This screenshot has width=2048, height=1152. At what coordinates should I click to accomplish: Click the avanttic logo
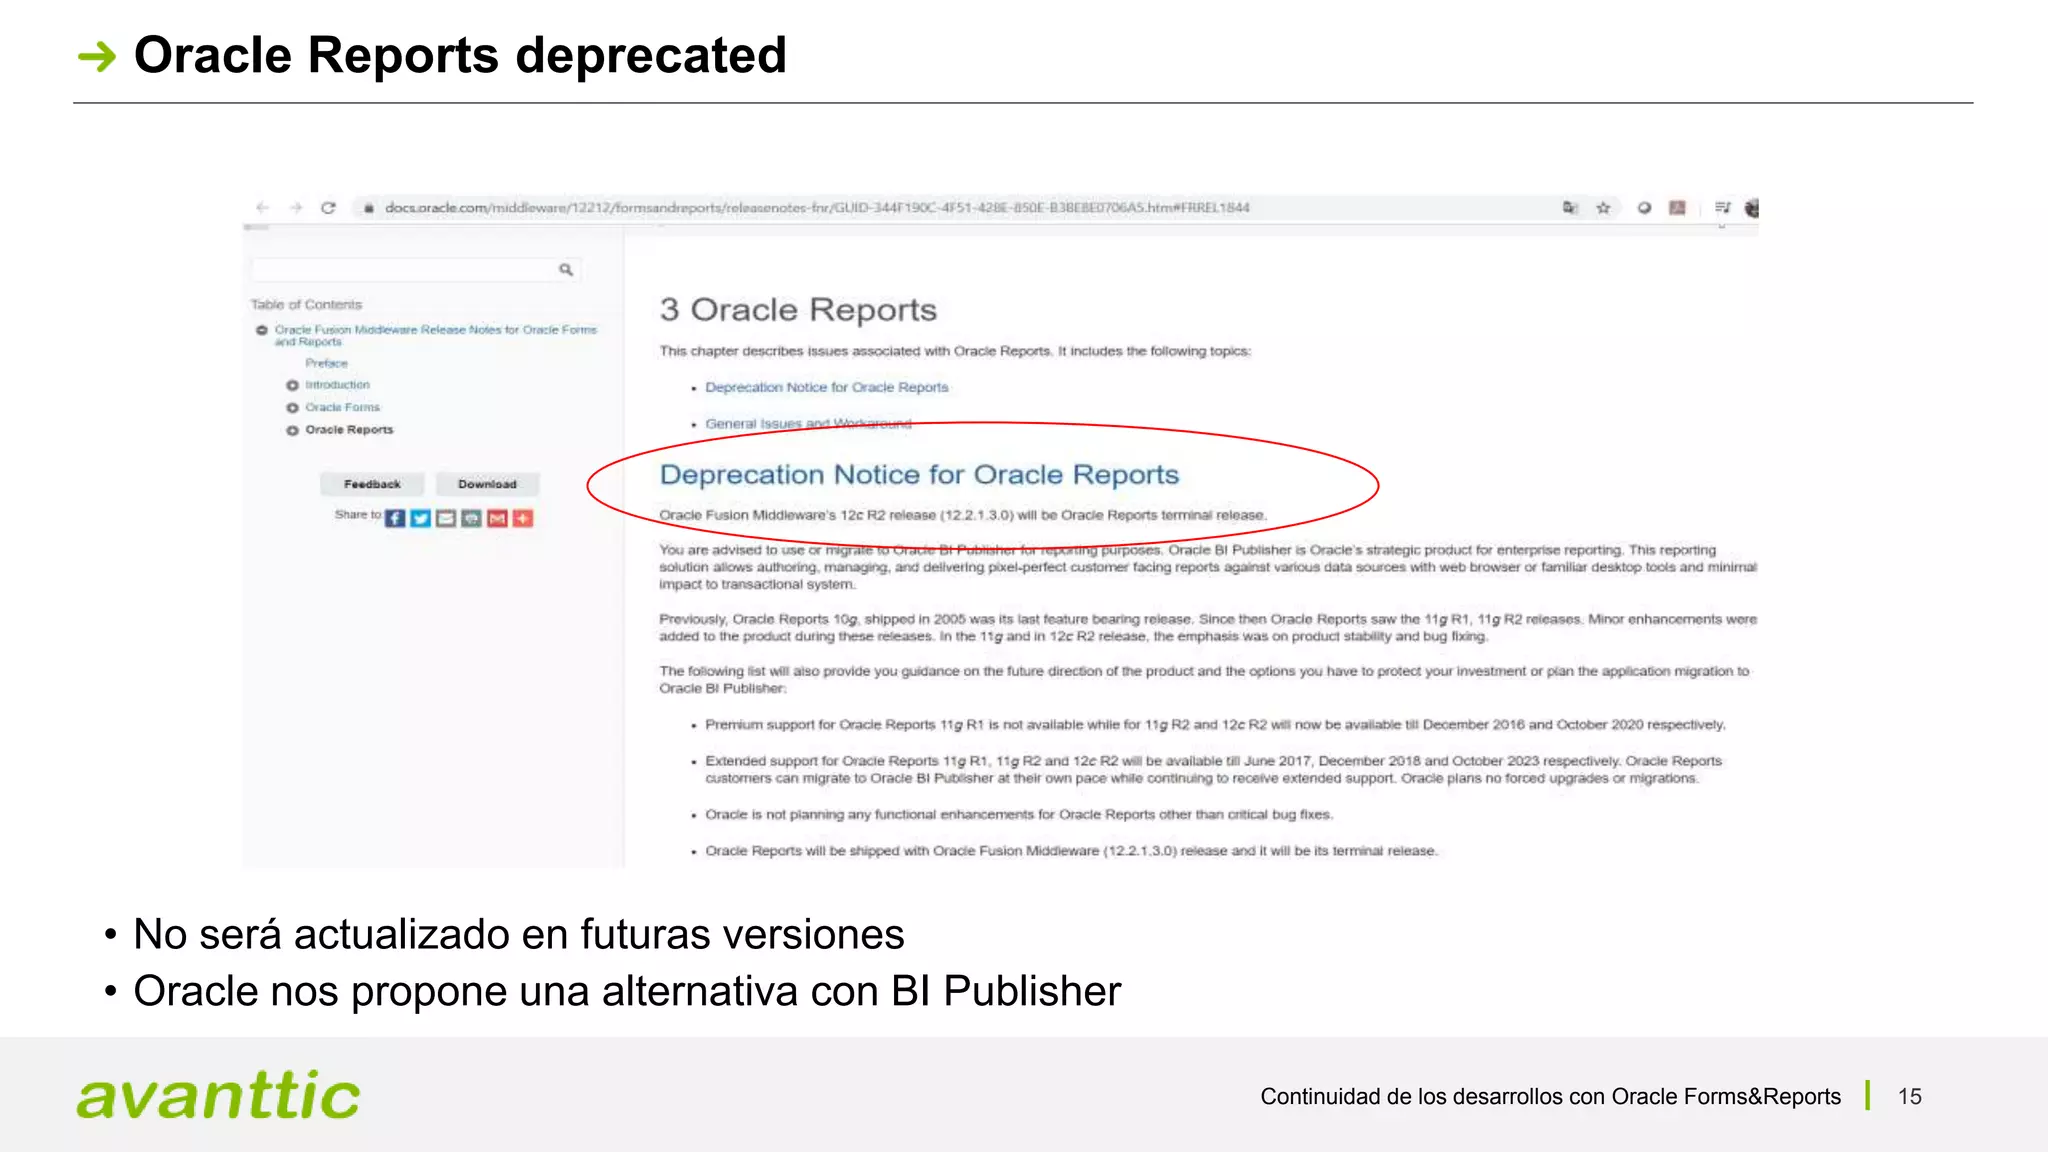point(218,1094)
